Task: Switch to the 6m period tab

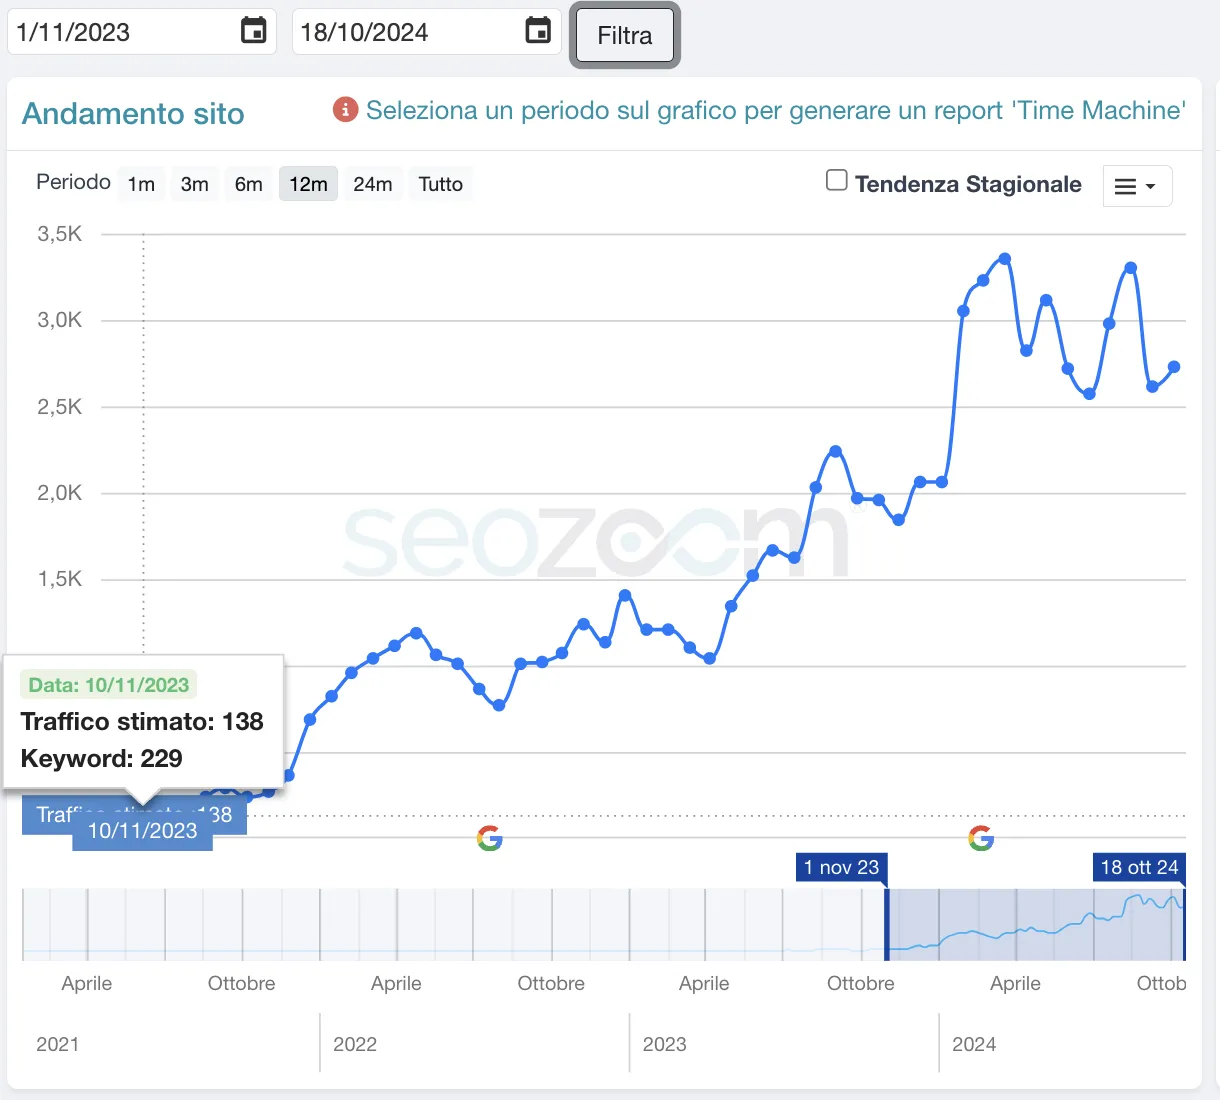Action: tap(248, 184)
